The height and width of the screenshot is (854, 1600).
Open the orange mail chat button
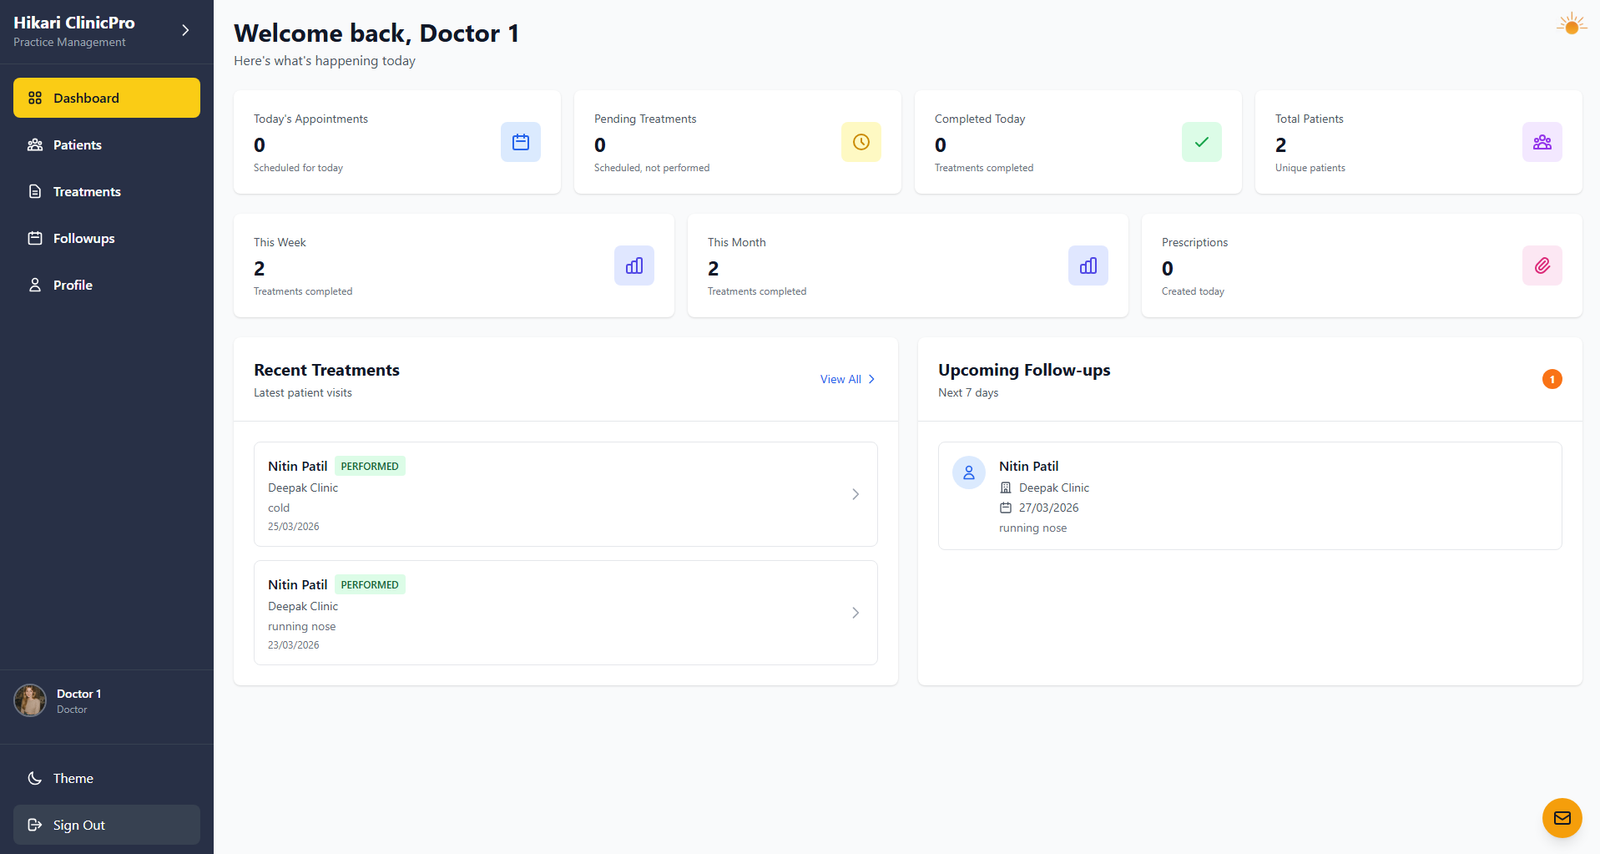tap(1561, 818)
